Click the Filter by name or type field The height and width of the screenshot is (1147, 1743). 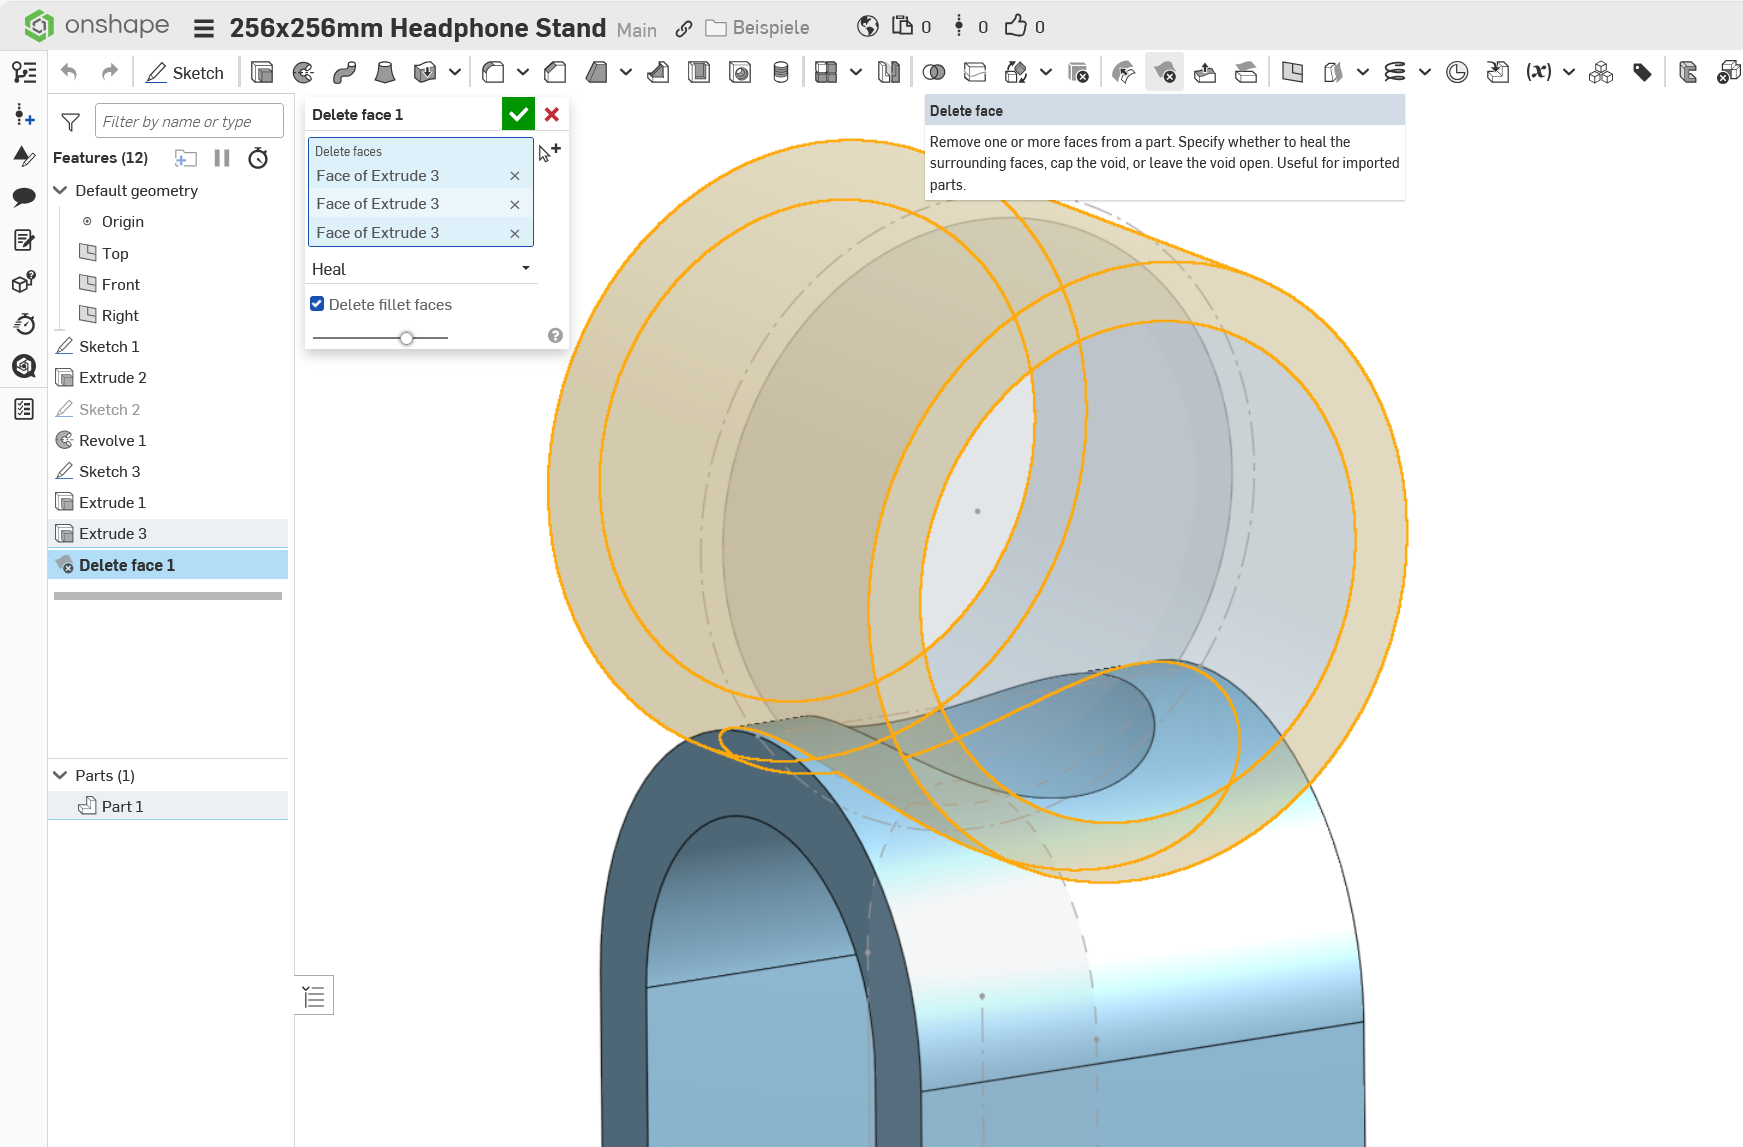pyautogui.click(x=189, y=121)
